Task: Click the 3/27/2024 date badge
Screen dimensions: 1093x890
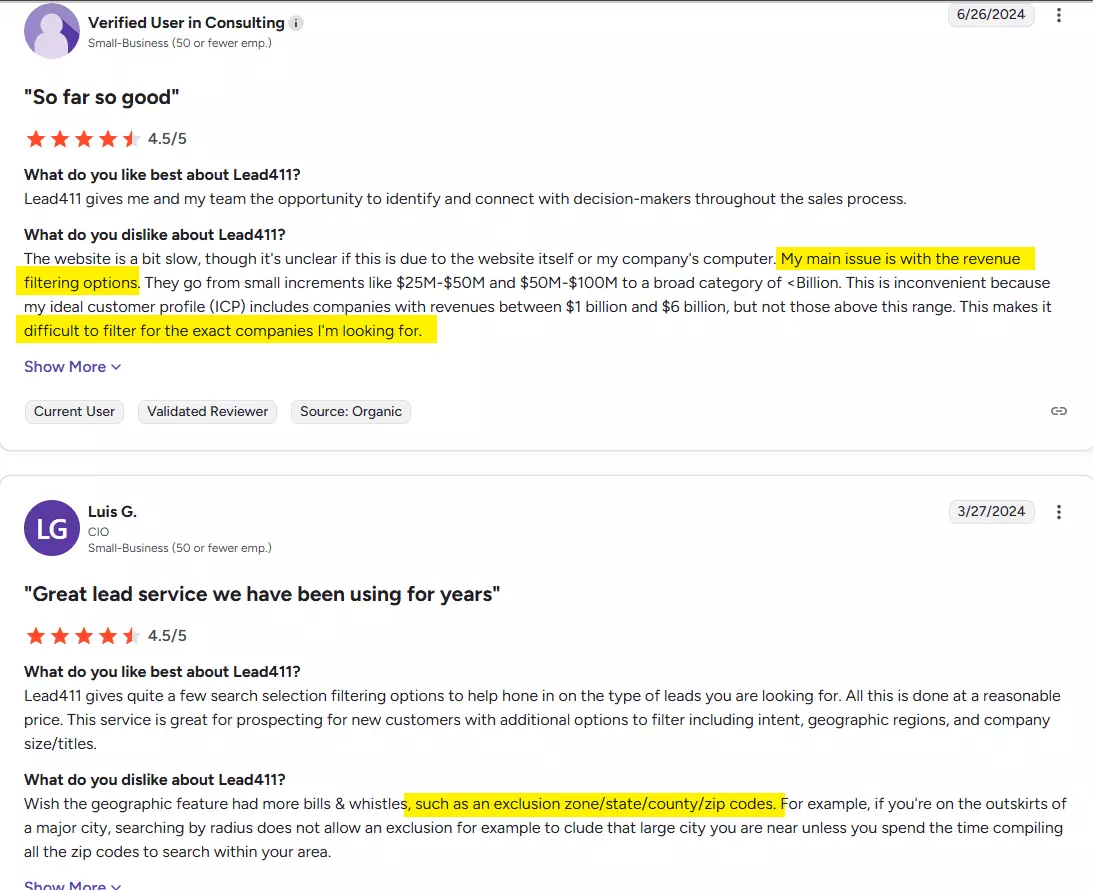Action: [x=991, y=512]
